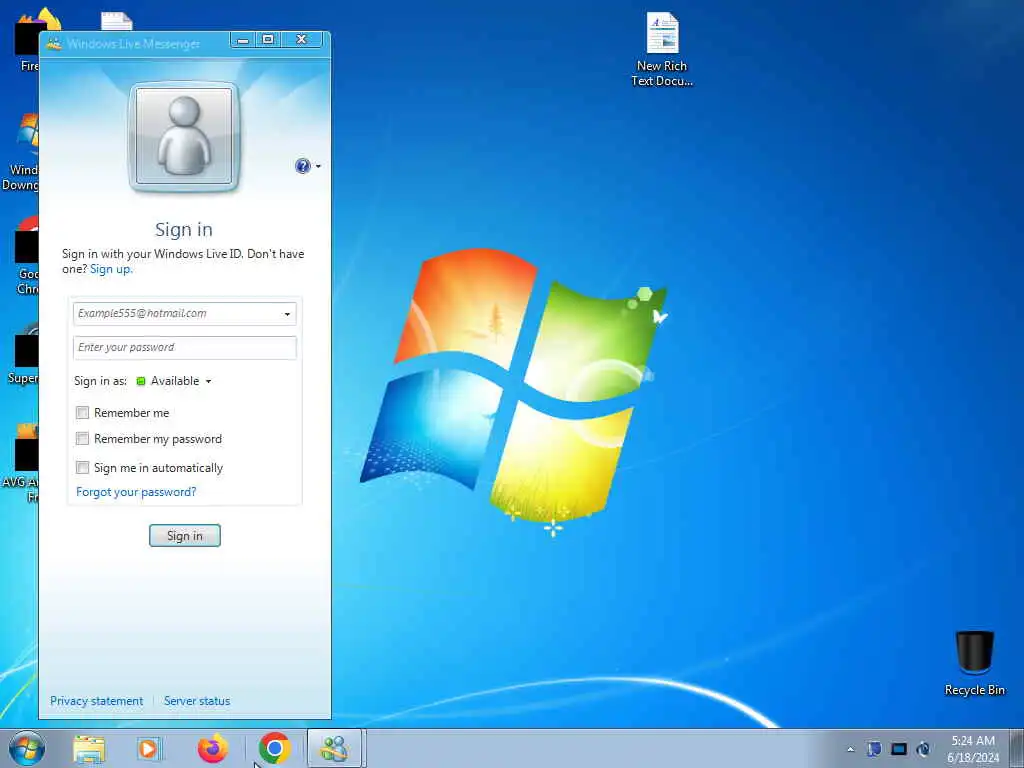Click the Windows Live Messenger title icon
The width and height of the screenshot is (1024, 768).
tap(54, 44)
